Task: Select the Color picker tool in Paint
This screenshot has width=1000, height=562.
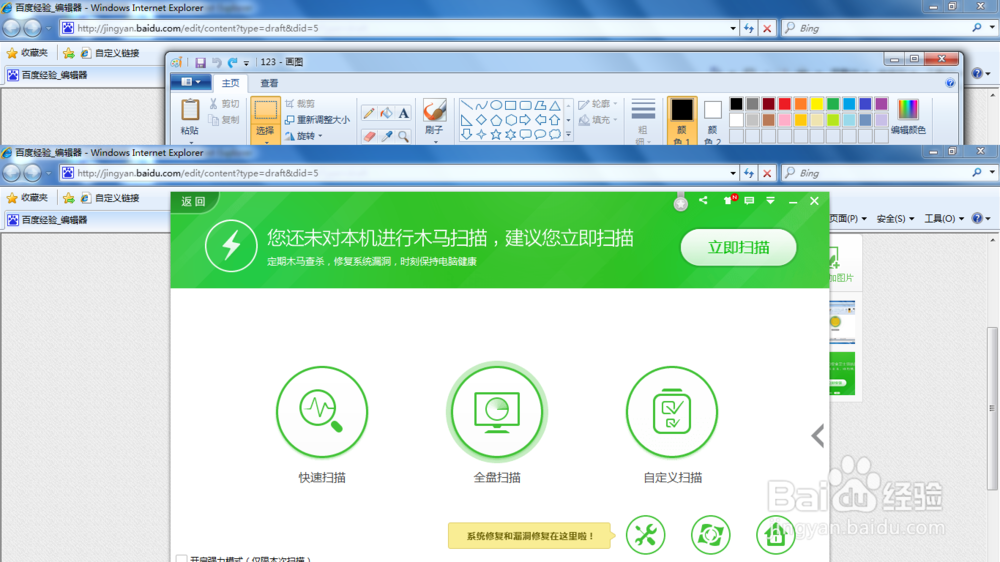Action: click(x=386, y=136)
